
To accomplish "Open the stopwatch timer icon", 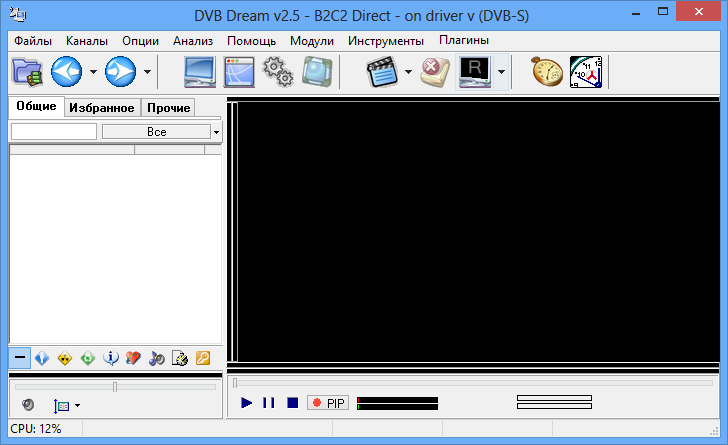I will coord(547,72).
